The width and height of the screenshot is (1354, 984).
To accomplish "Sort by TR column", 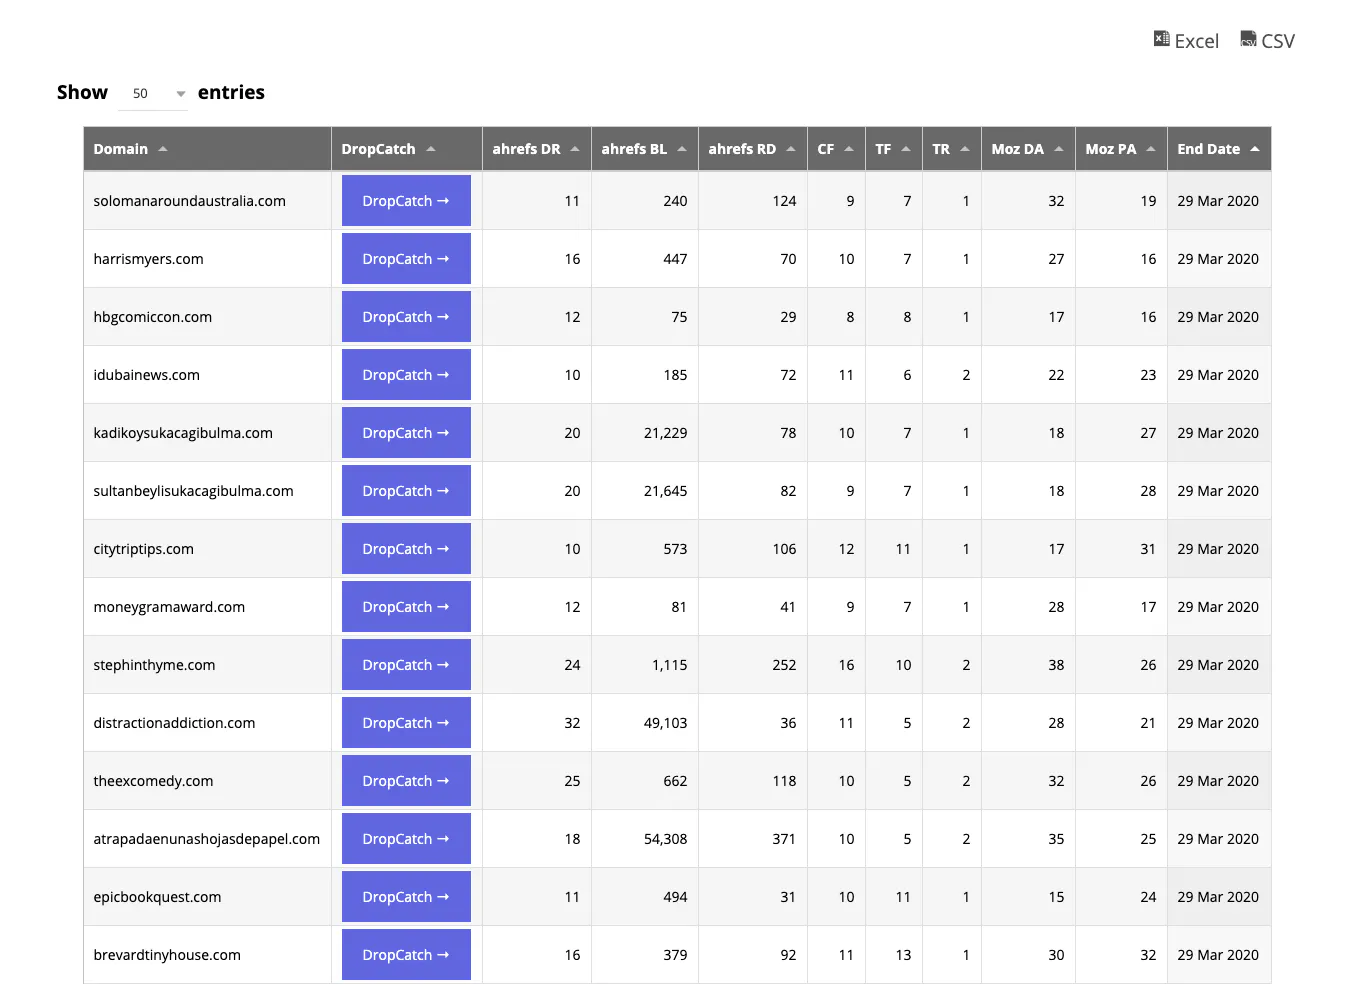I will pyautogui.click(x=952, y=149).
